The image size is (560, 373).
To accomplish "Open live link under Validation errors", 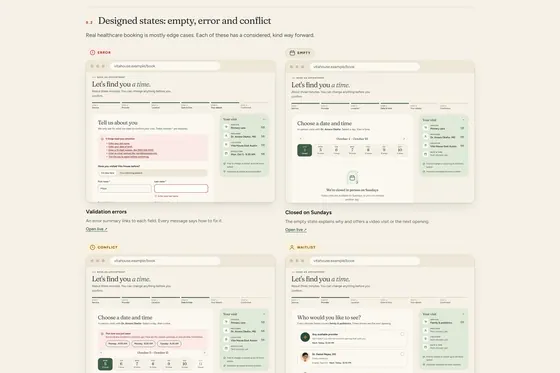I will [96, 229].
